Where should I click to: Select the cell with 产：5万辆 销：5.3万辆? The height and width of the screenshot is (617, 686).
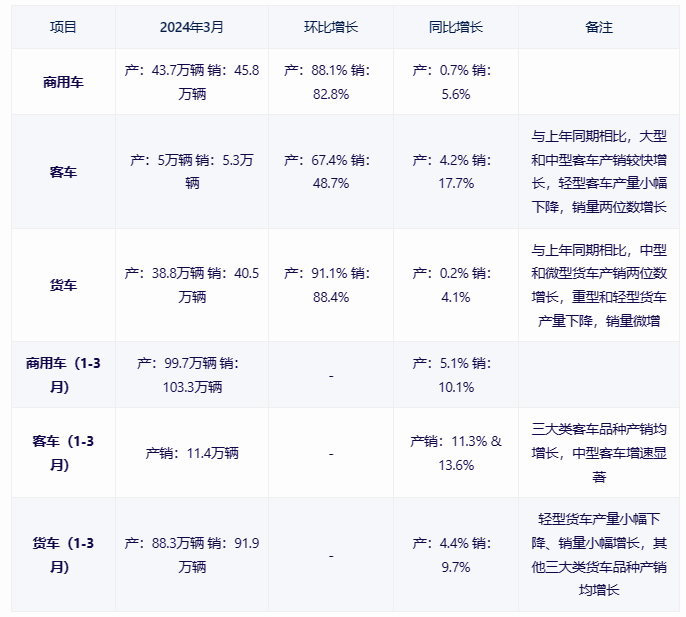click(191, 171)
